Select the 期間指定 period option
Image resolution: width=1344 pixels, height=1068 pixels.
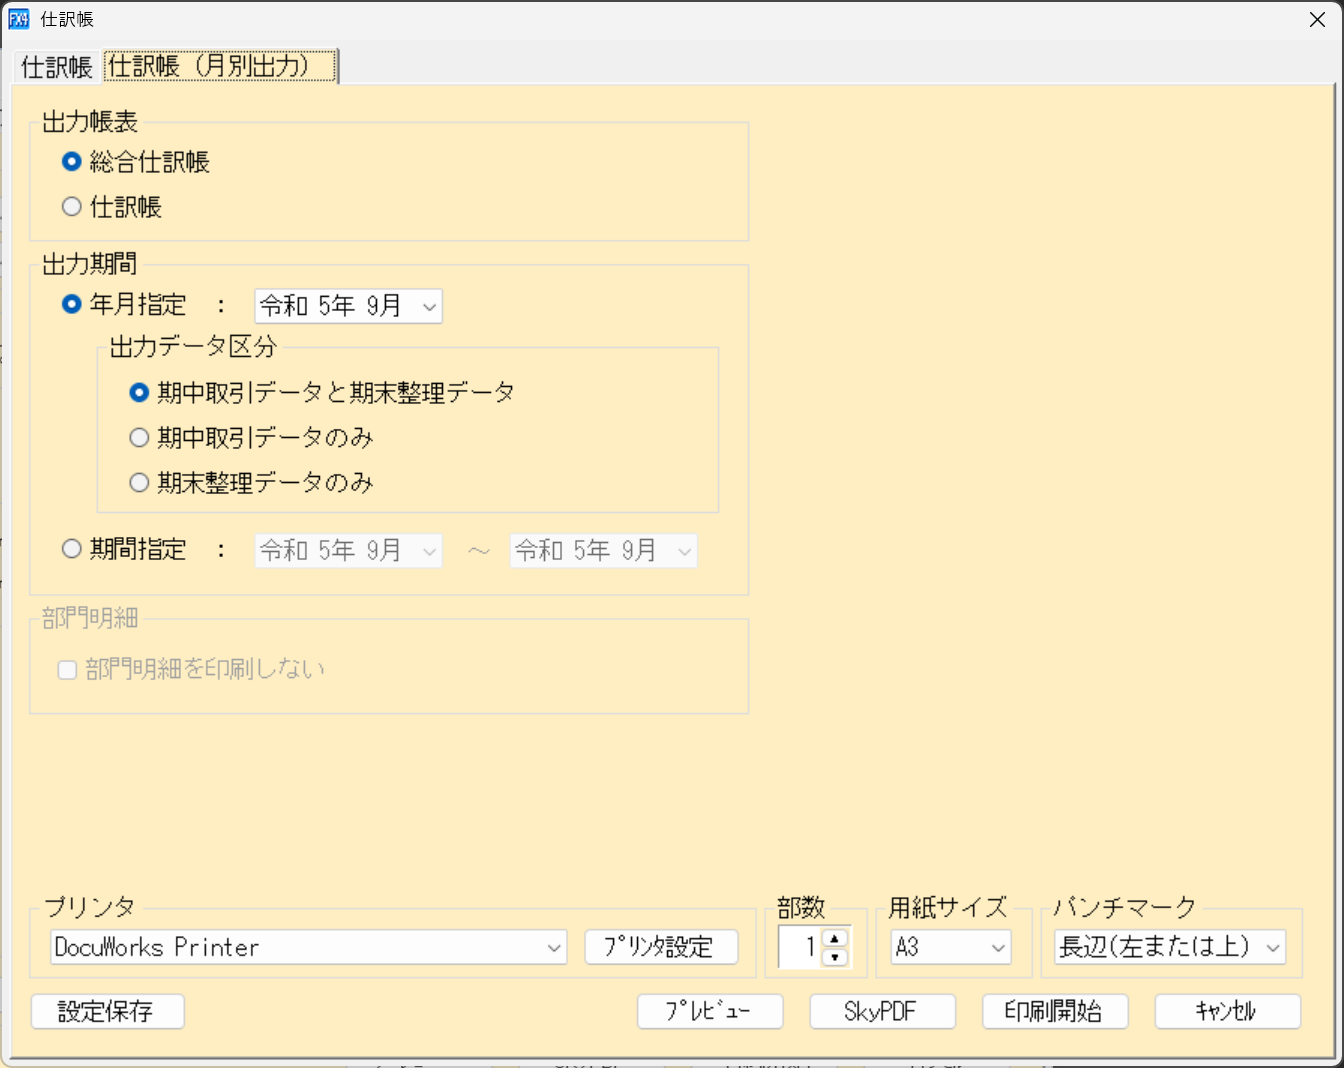(71, 548)
